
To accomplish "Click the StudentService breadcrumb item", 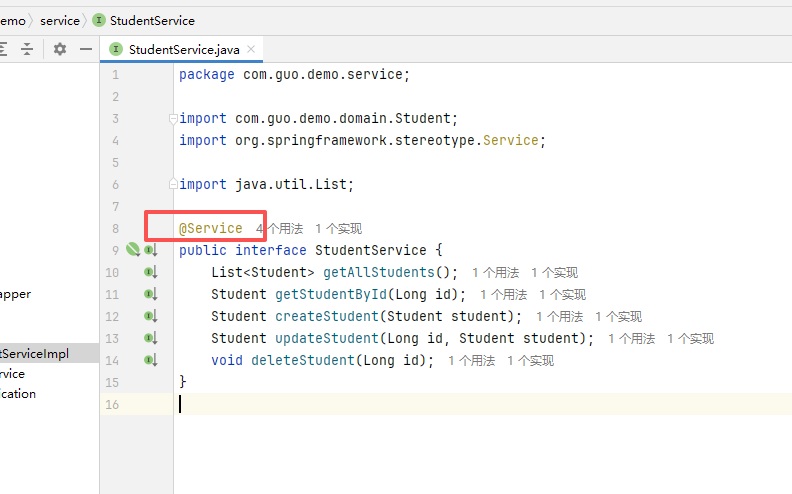I will [151, 20].
